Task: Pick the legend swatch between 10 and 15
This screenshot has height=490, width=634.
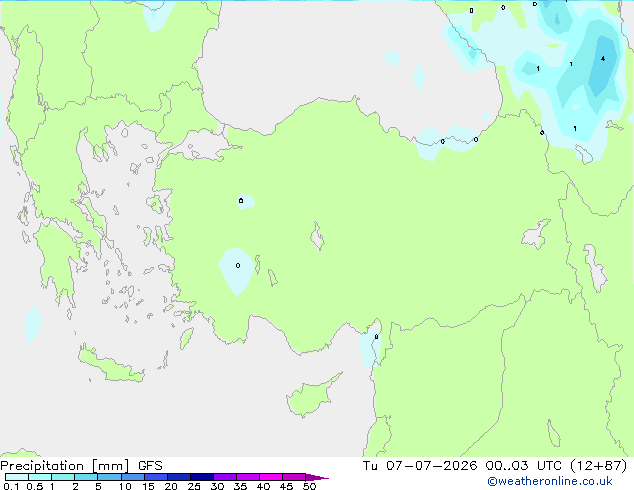Action: click(133, 477)
